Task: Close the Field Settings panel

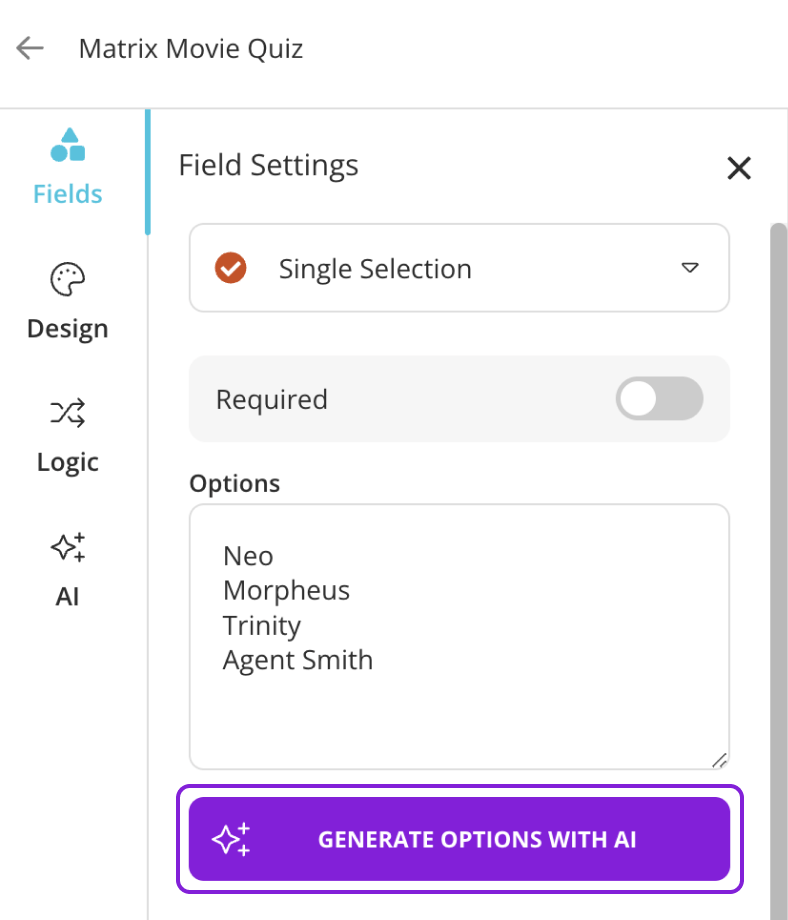Action: pyautogui.click(x=739, y=168)
